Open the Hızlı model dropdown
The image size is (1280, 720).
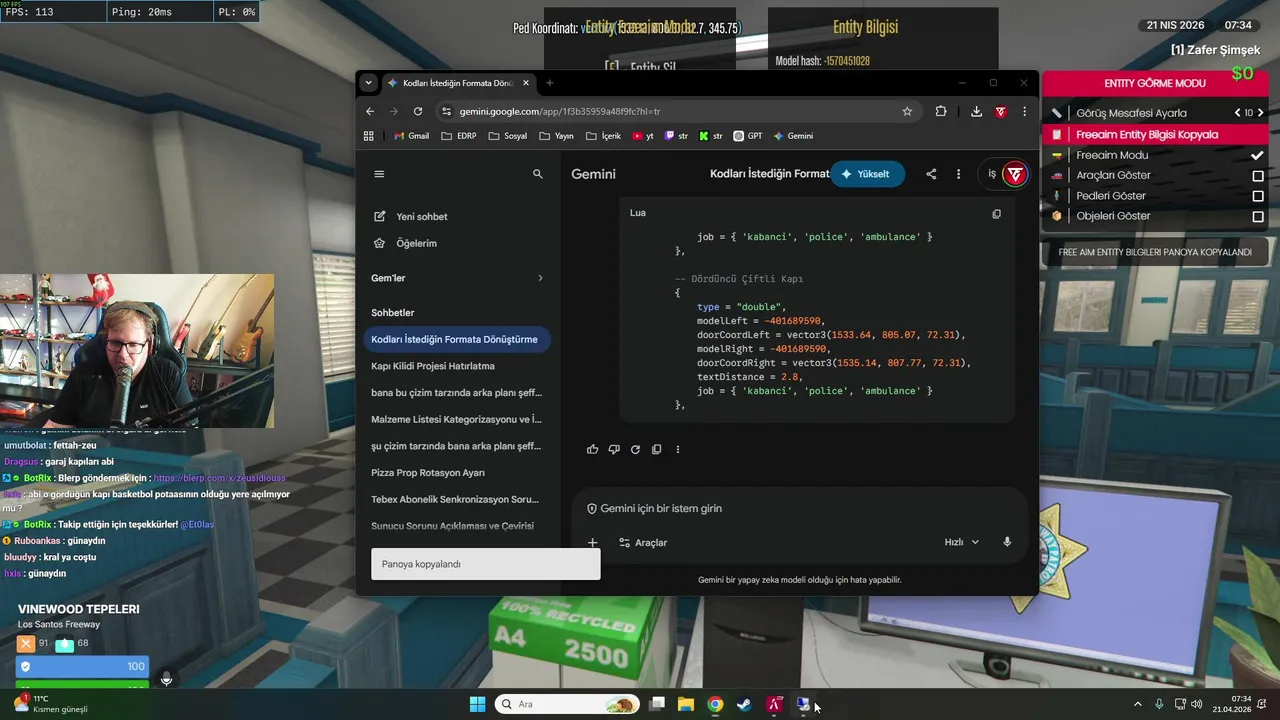click(962, 542)
